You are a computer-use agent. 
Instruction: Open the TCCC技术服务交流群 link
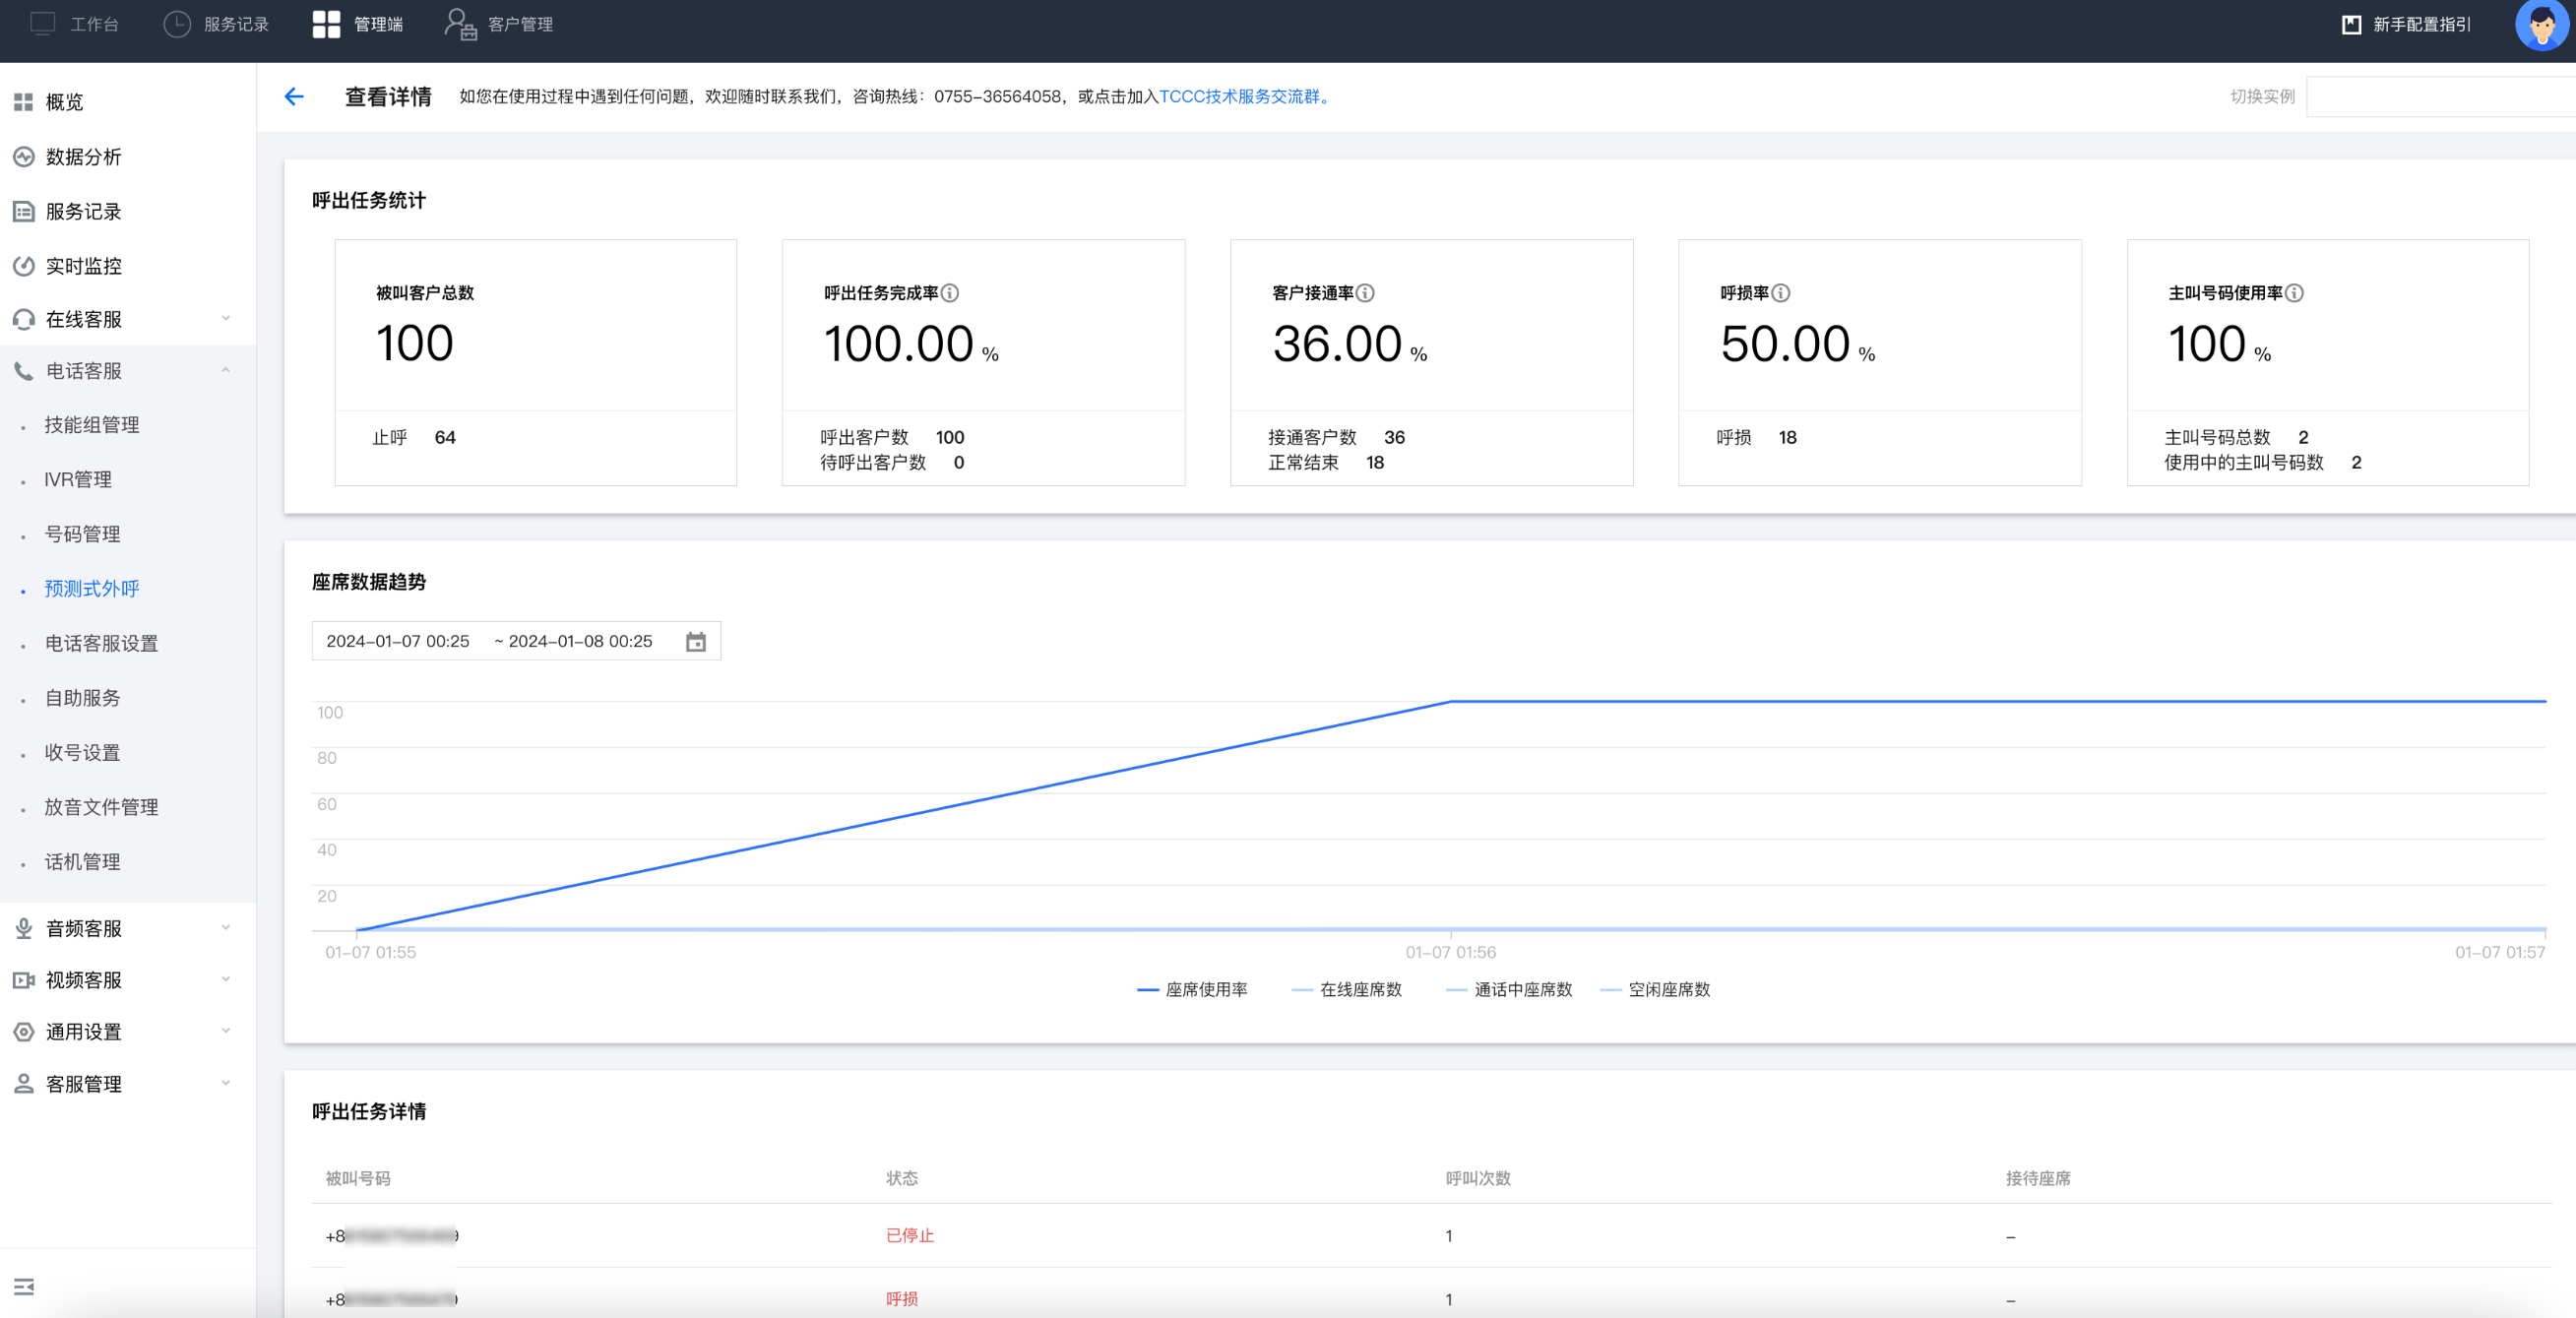coord(1244,96)
